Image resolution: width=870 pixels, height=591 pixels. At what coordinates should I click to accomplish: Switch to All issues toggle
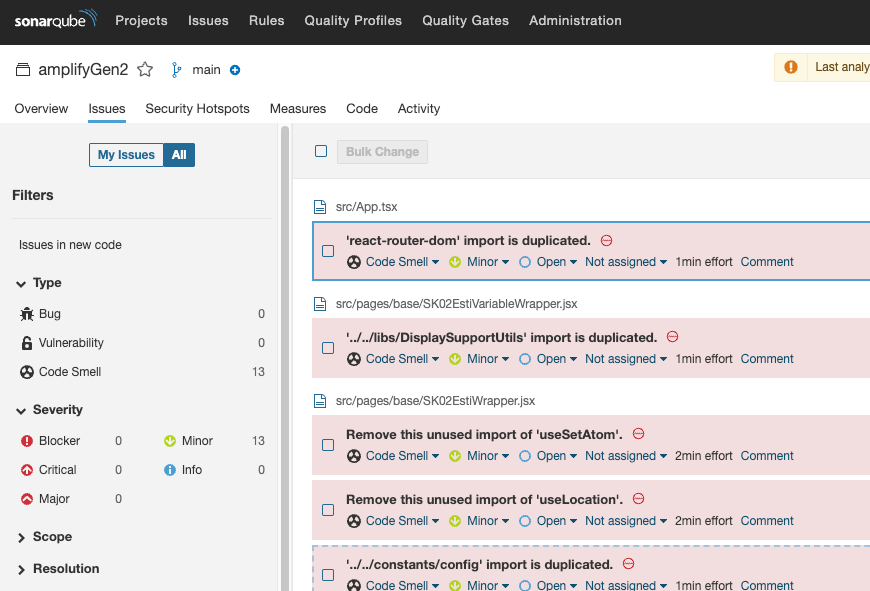click(179, 155)
